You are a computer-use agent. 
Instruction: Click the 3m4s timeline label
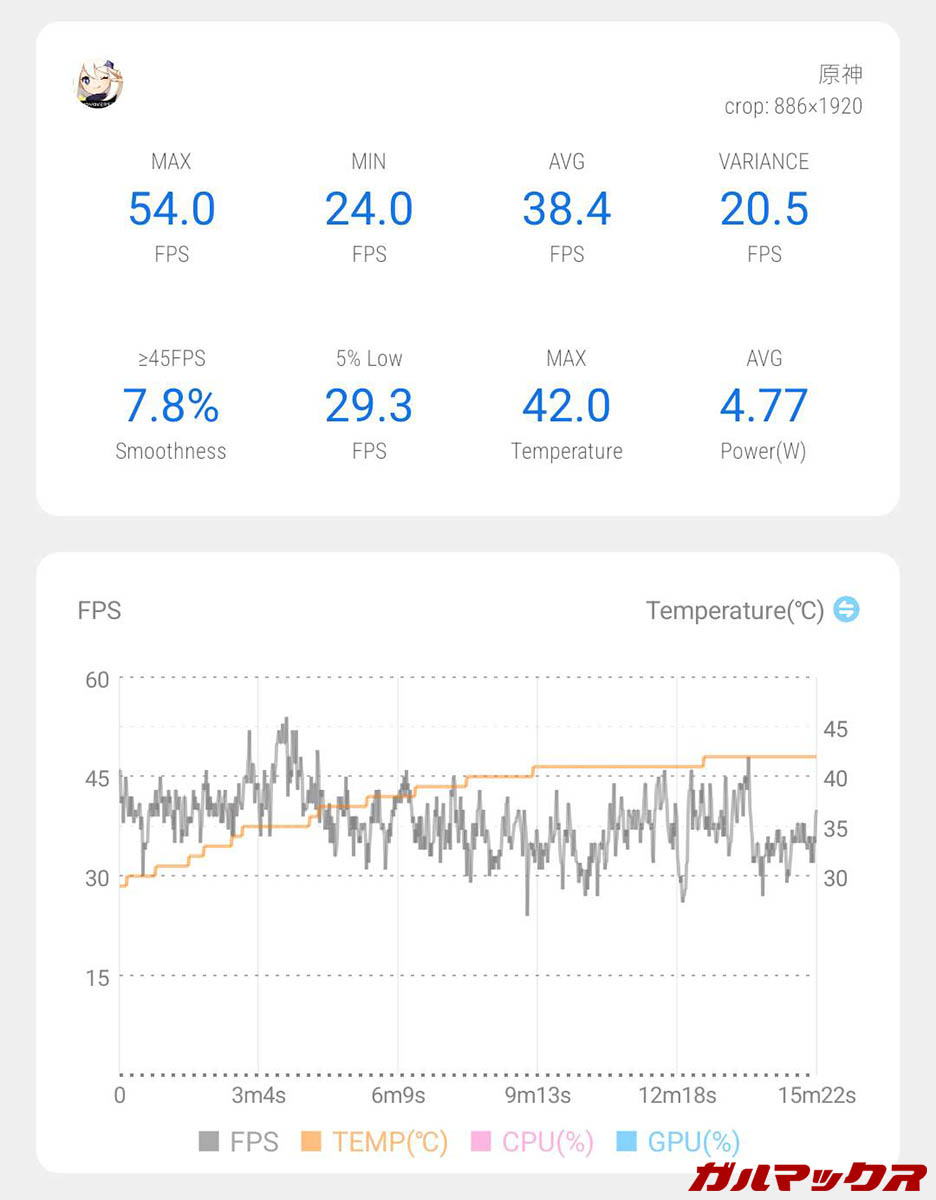[x=258, y=1095]
